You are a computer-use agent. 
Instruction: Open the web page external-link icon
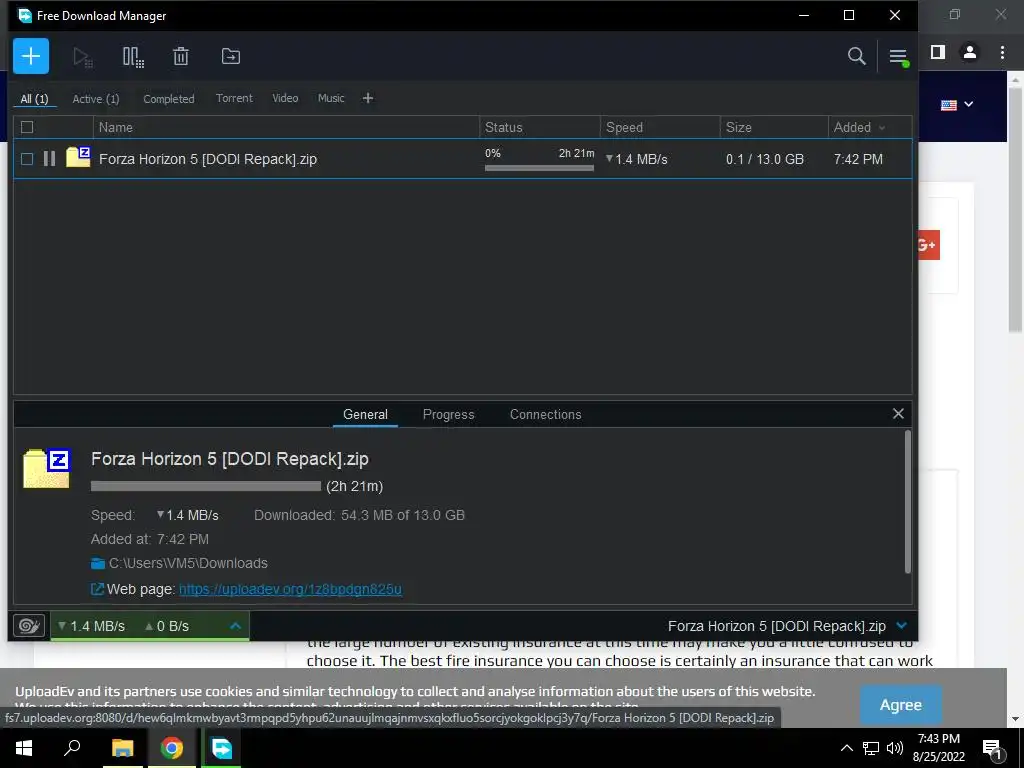(x=97, y=589)
